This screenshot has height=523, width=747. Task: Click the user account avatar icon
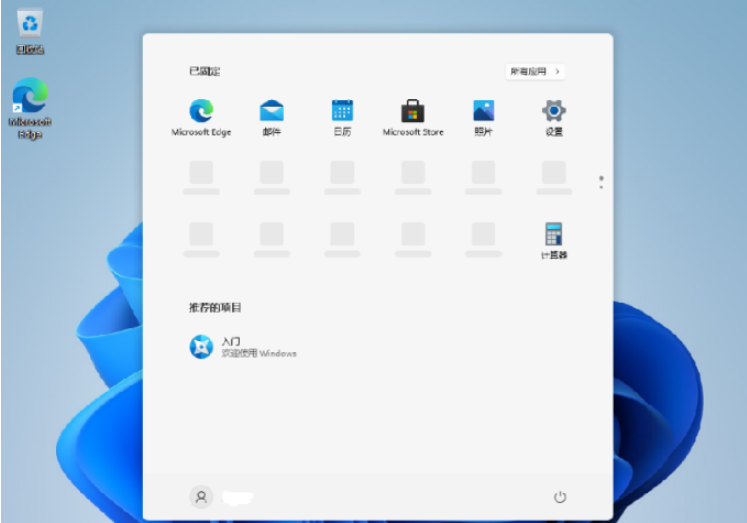[x=201, y=497]
